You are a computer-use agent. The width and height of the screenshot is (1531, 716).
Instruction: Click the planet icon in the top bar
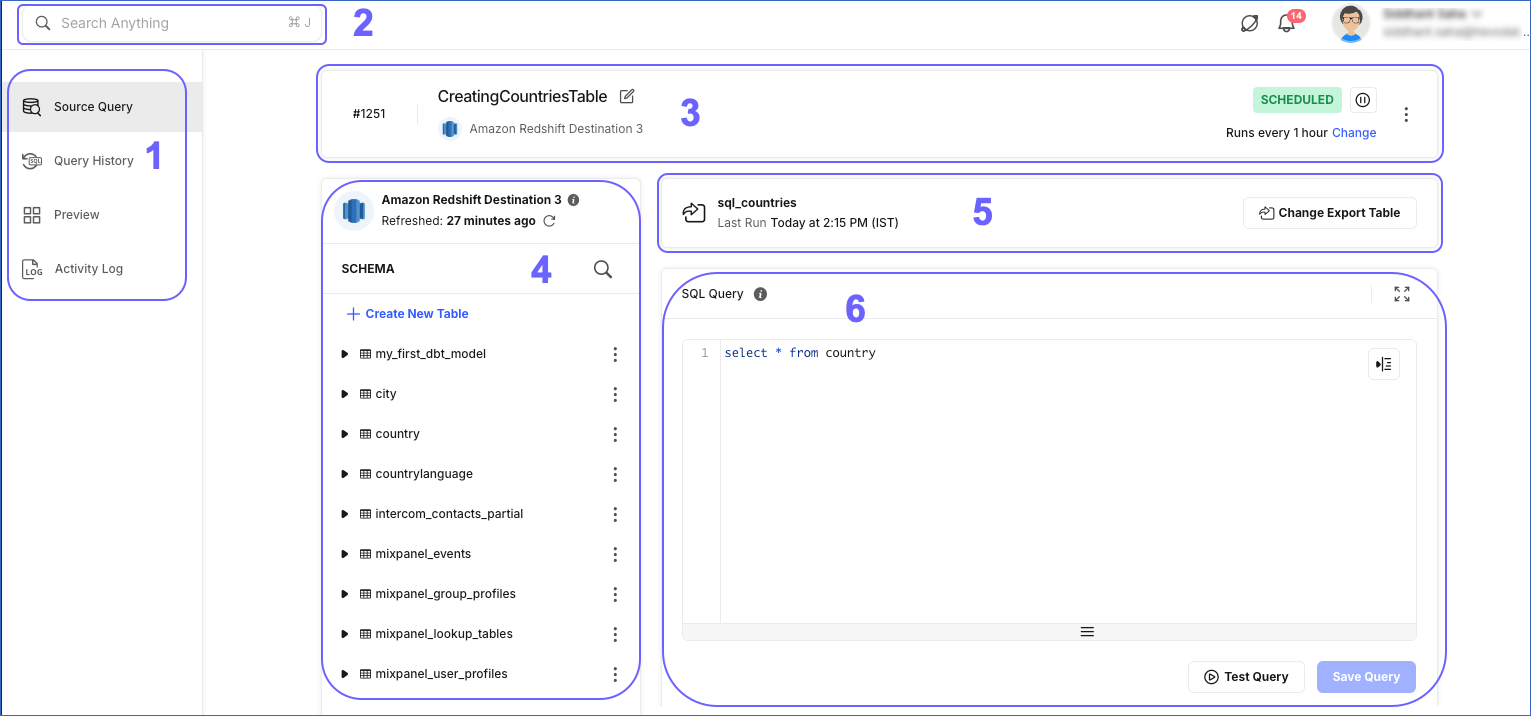point(1249,22)
